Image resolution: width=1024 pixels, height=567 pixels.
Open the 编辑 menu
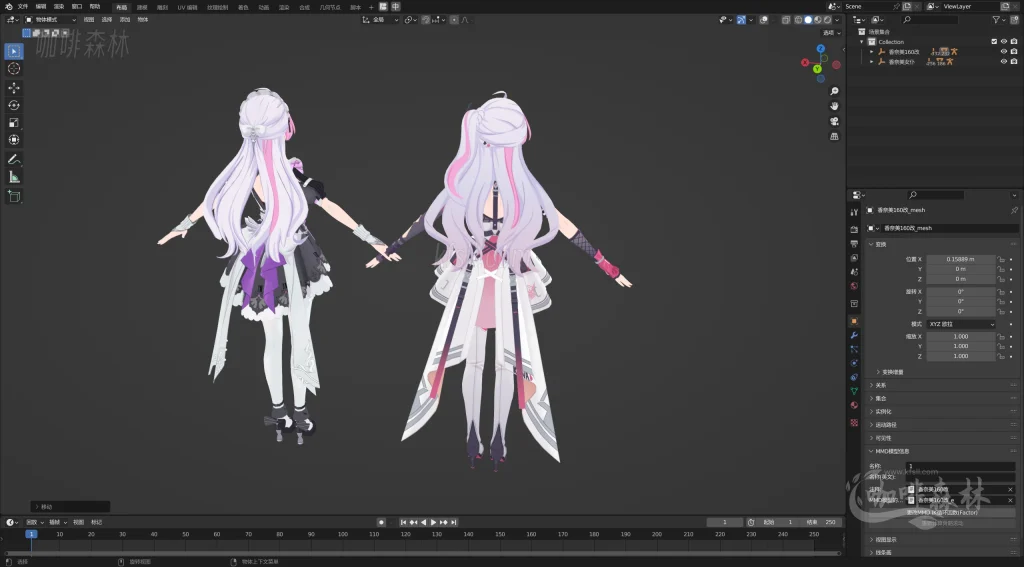[x=40, y=7]
